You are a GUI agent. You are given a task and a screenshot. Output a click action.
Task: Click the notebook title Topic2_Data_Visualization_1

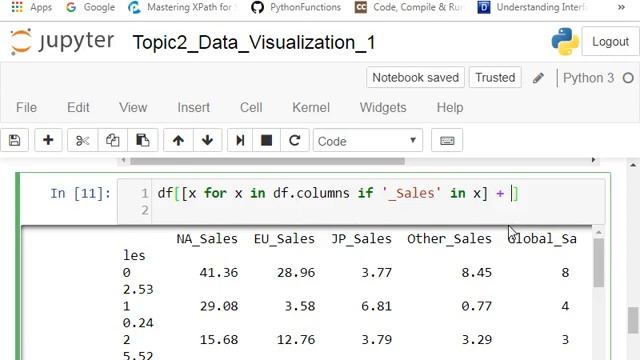click(254, 42)
